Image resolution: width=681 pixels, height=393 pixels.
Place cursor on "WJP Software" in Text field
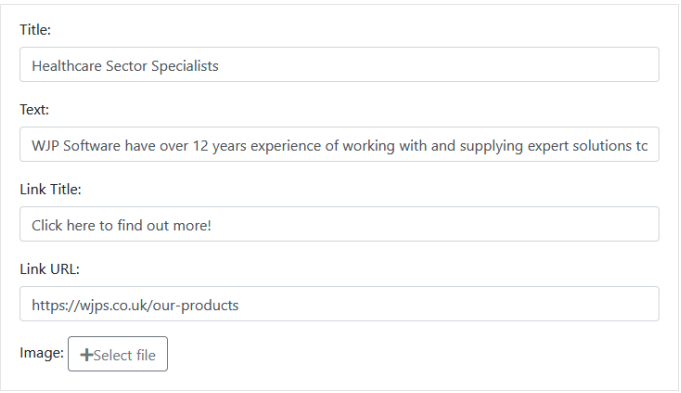(76, 145)
